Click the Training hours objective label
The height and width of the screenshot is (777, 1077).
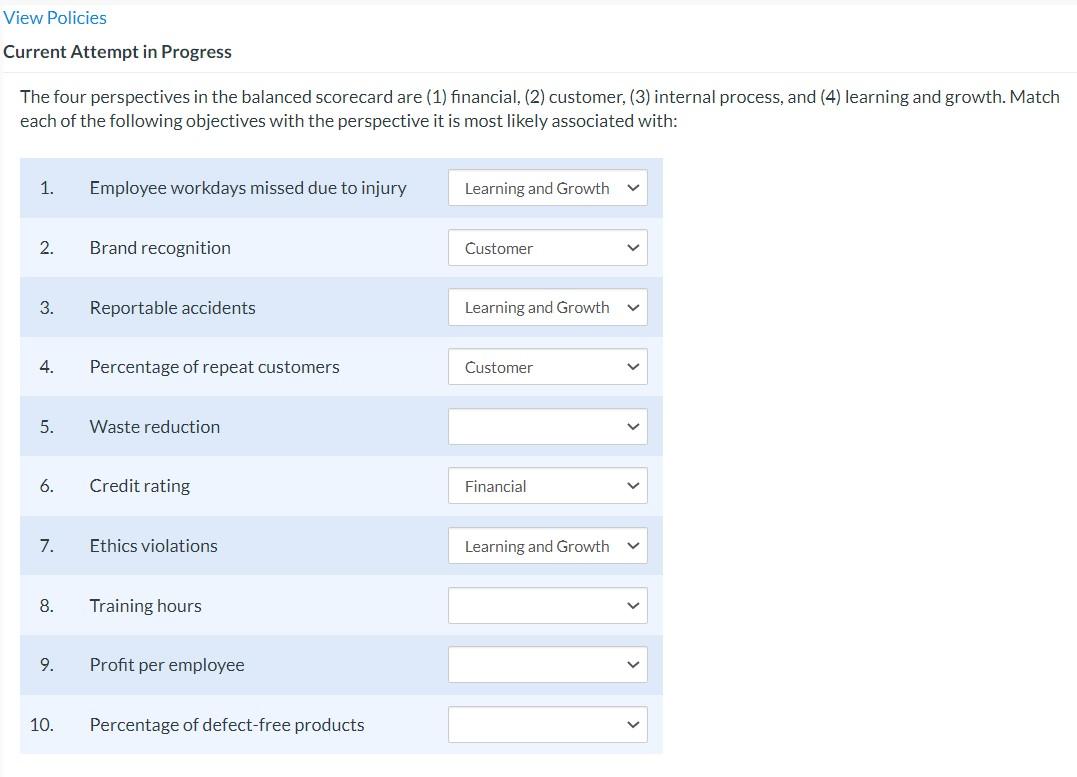point(145,605)
